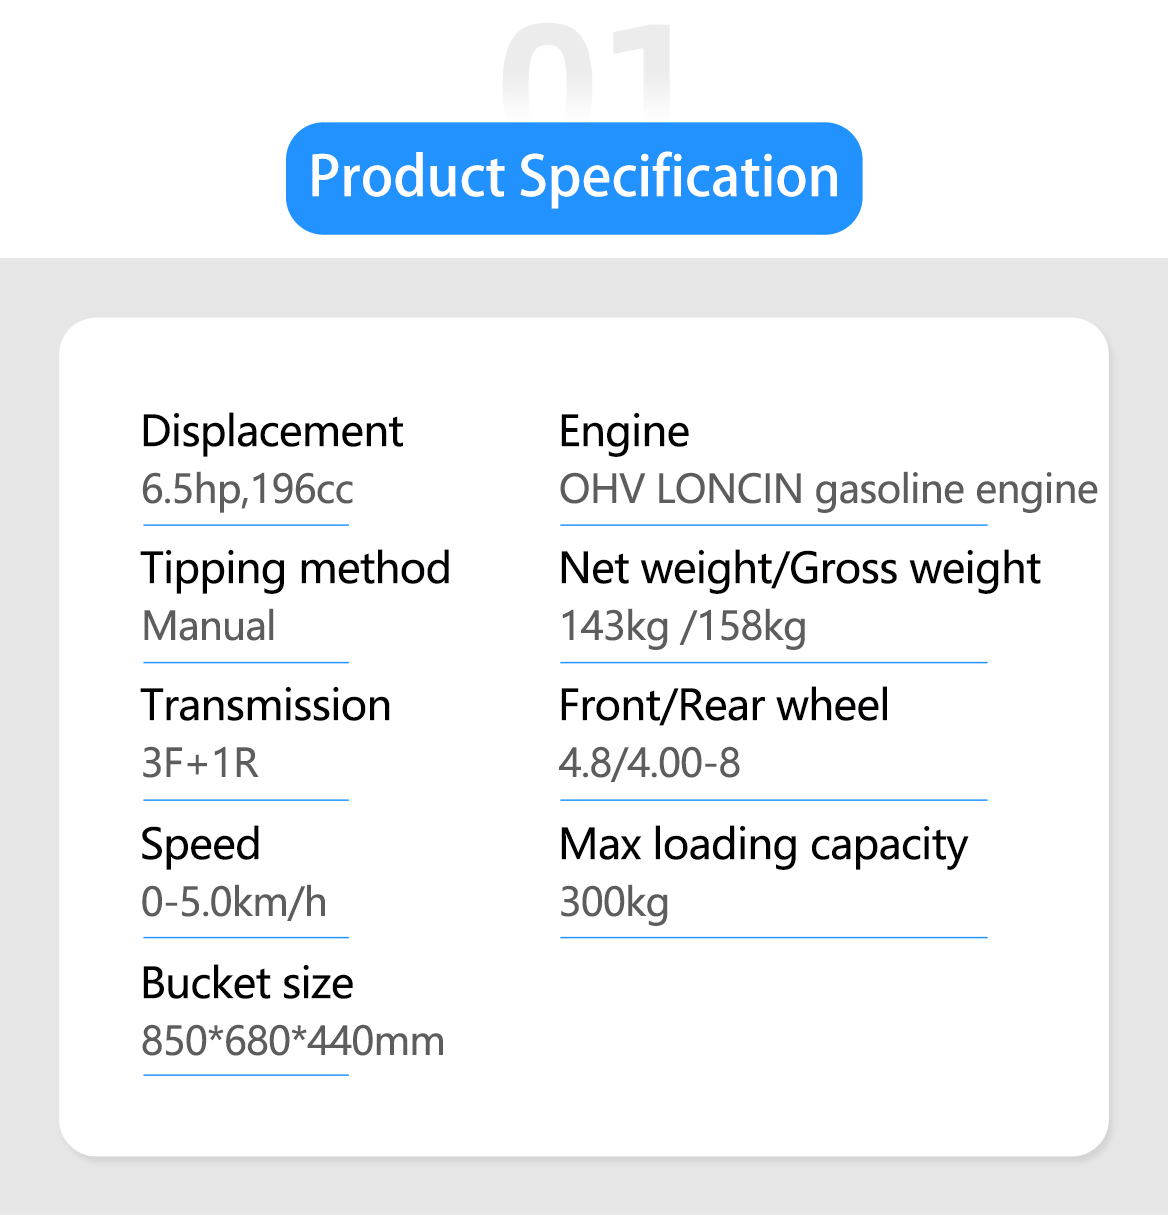The width and height of the screenshot is (1168, 1215).
Task: Click OHV LONCIN gasoline engine text
Action: pyautogui.click(x=828, y=490)
